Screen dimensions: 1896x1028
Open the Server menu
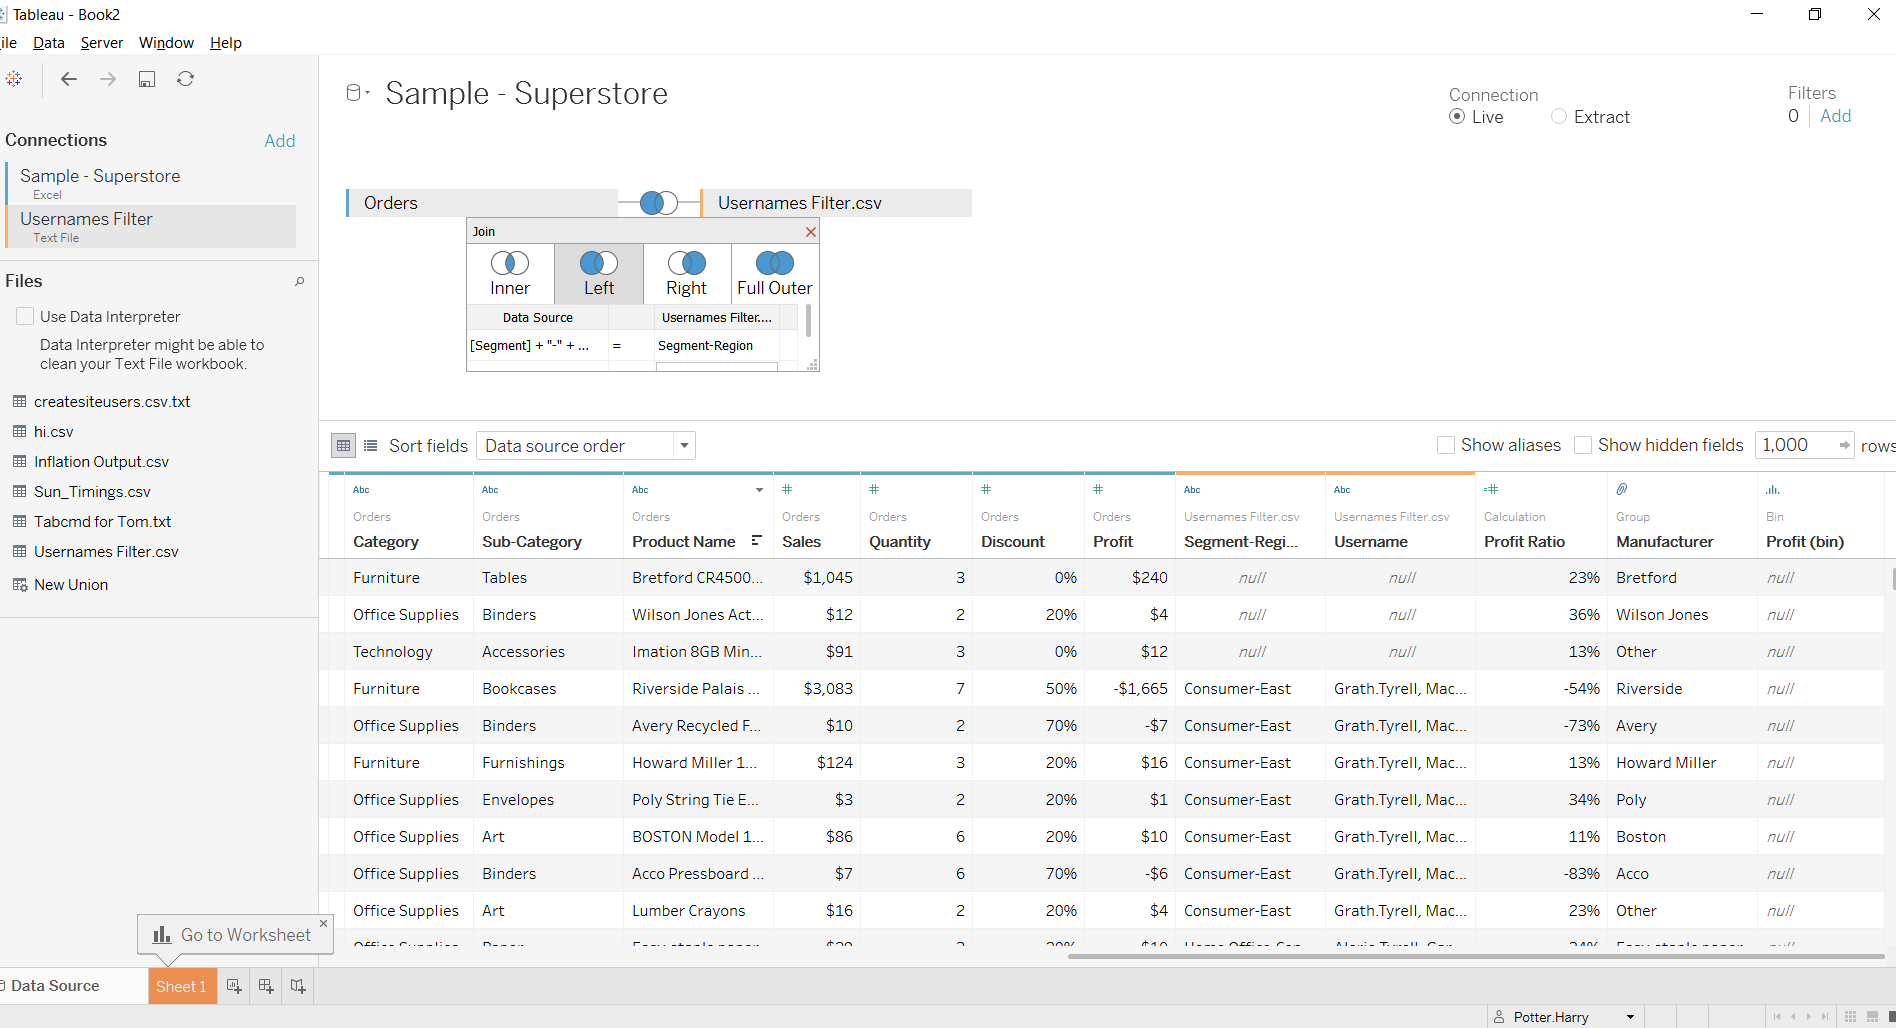coord(102,43)
